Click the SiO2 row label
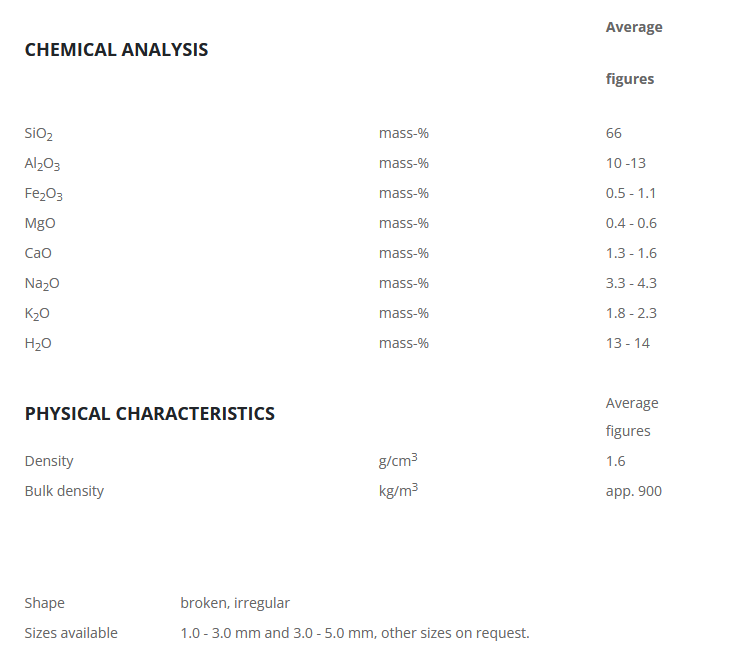 [38, 134]
